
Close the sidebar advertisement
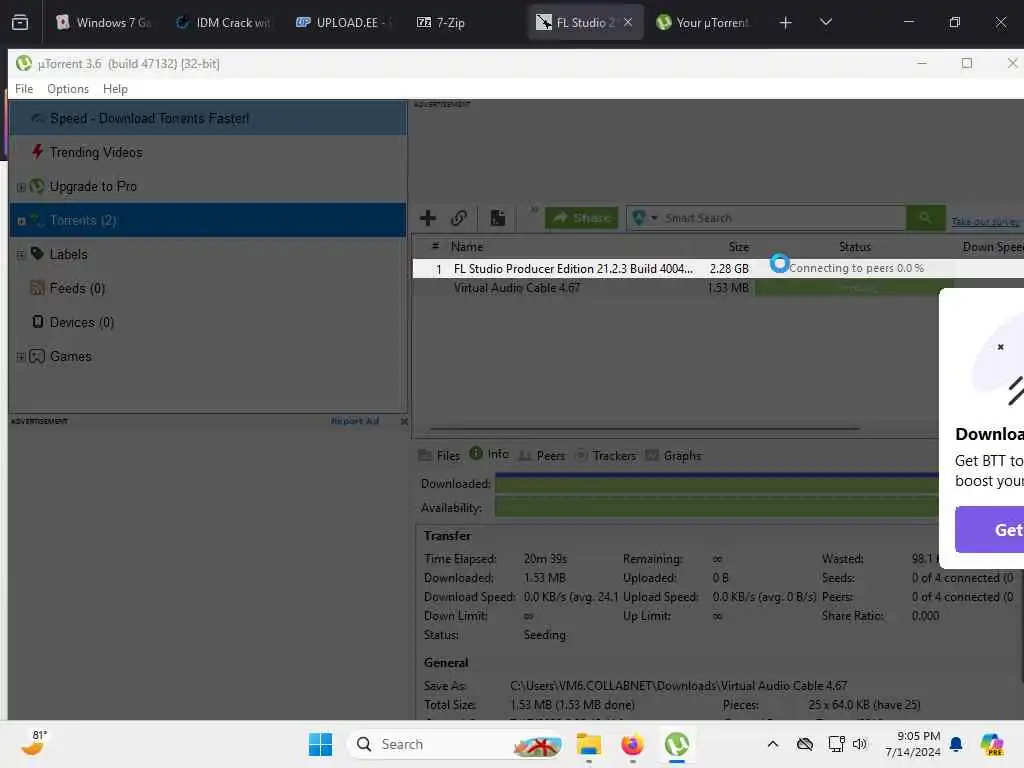(404, 421)
